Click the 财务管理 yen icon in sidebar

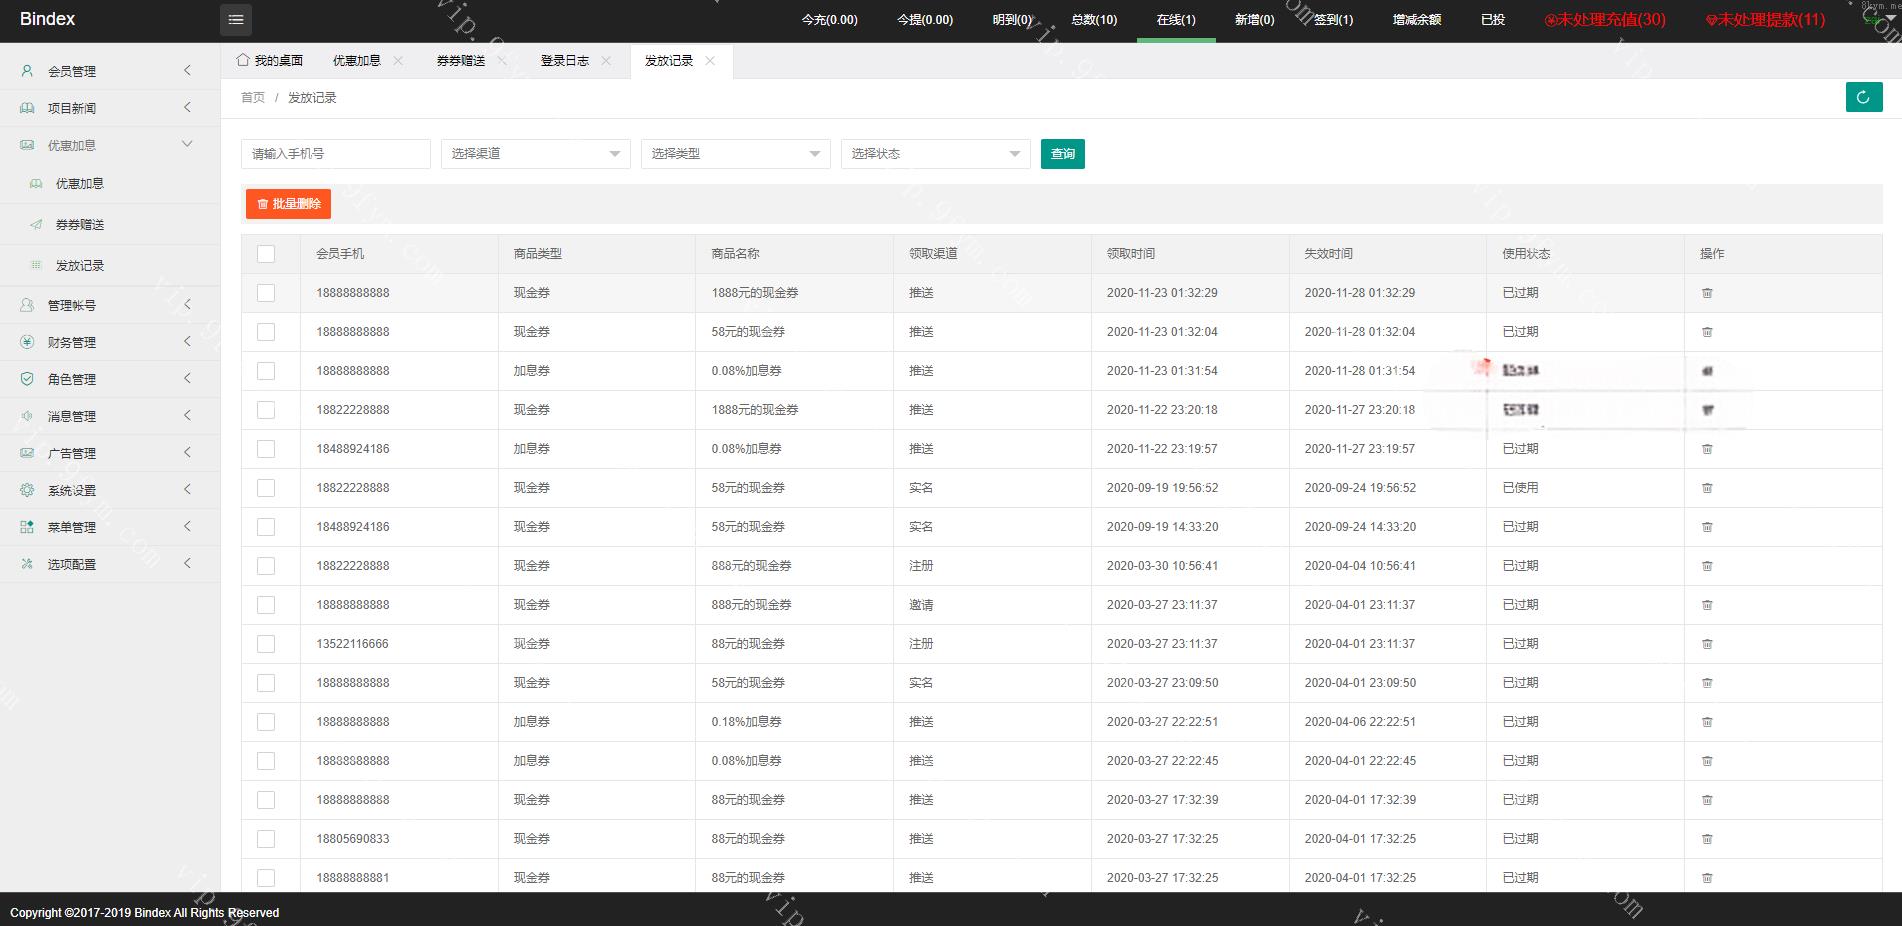click(x=27, y=342)
